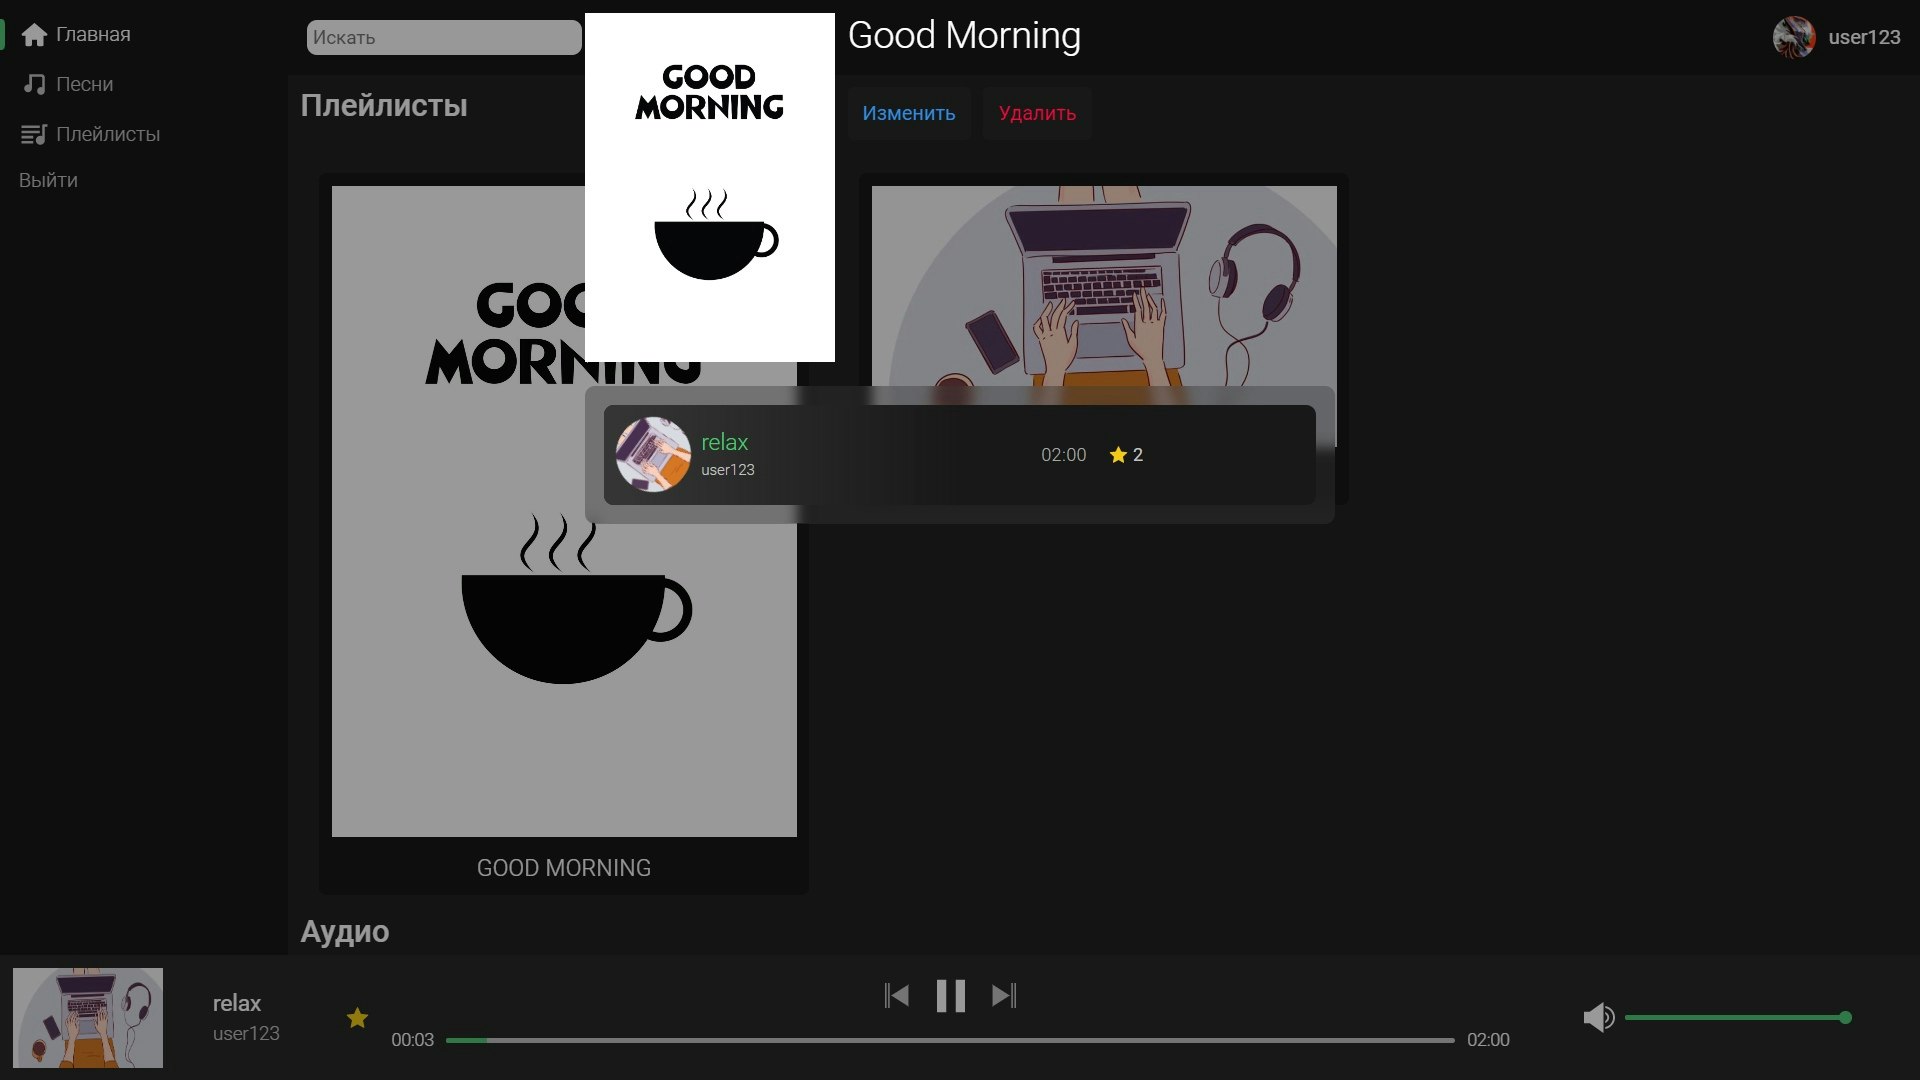Click the Изменить edit button

pos(909,113)
